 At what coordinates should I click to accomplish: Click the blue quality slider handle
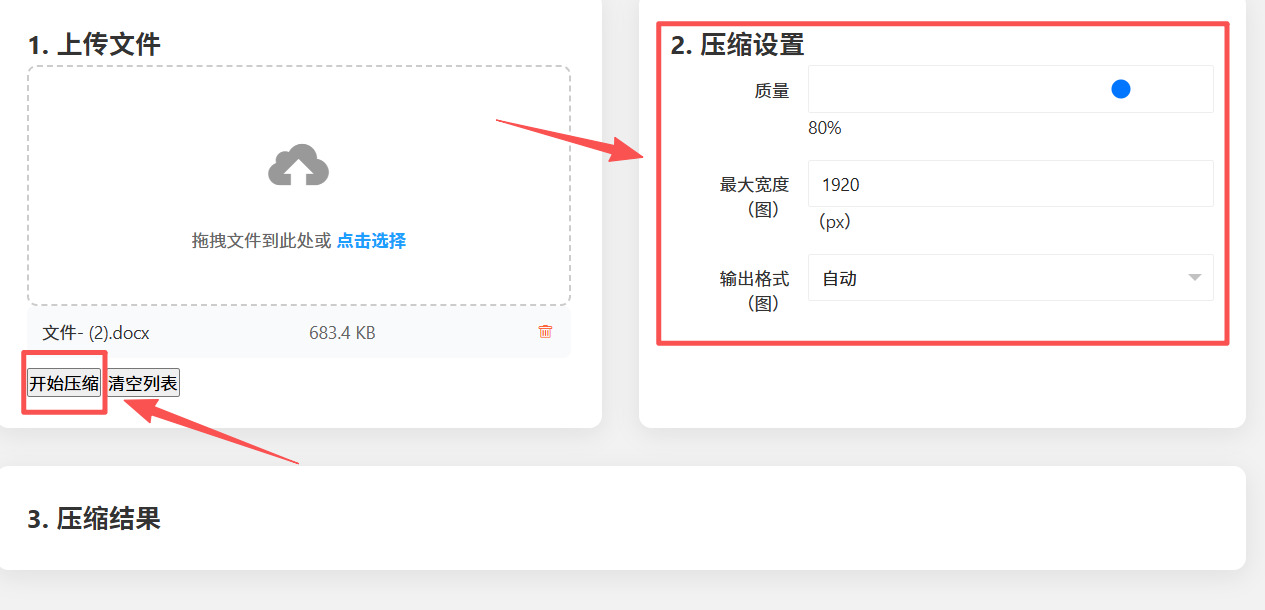pos(1121,89)
